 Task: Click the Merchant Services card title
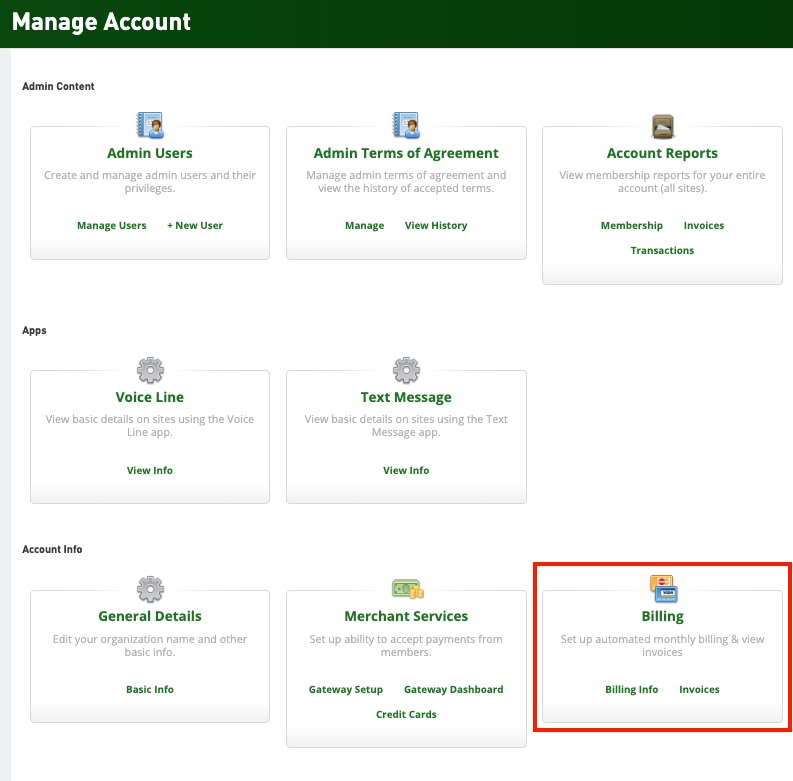406,616
